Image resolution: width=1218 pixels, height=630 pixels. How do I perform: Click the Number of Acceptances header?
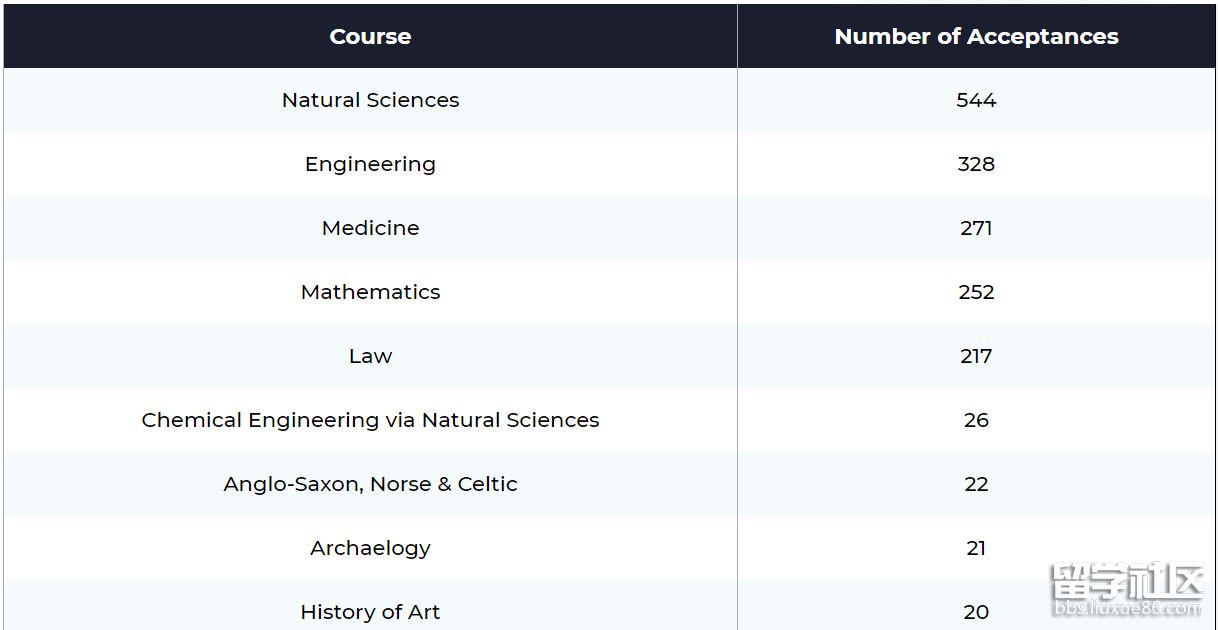click(976, 37)
